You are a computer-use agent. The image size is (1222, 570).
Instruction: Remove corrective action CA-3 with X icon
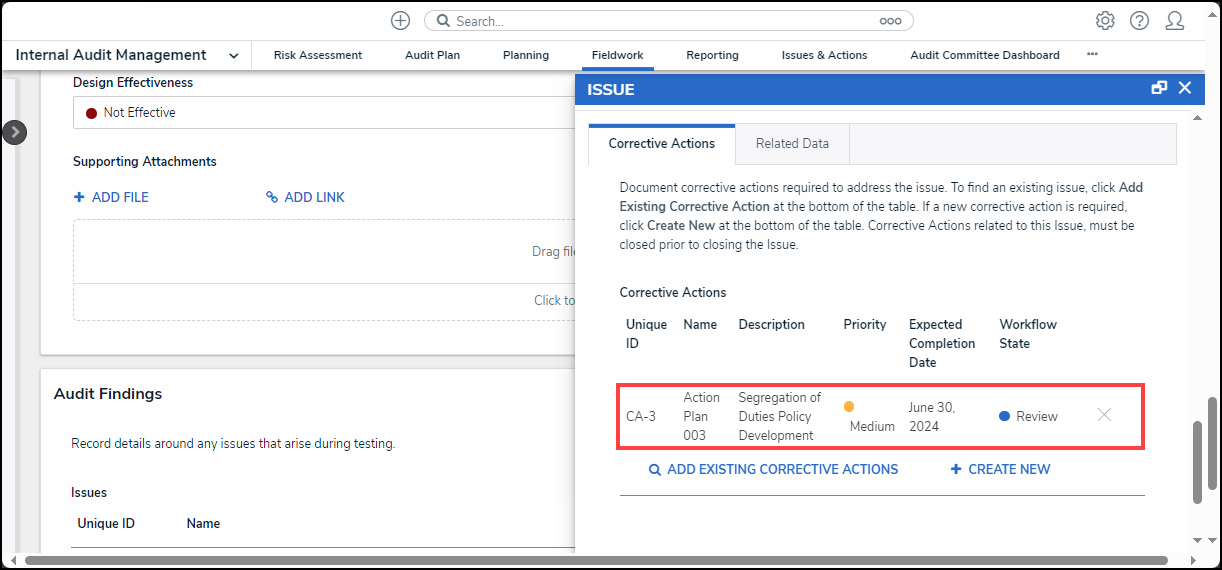click(1104, 415)
